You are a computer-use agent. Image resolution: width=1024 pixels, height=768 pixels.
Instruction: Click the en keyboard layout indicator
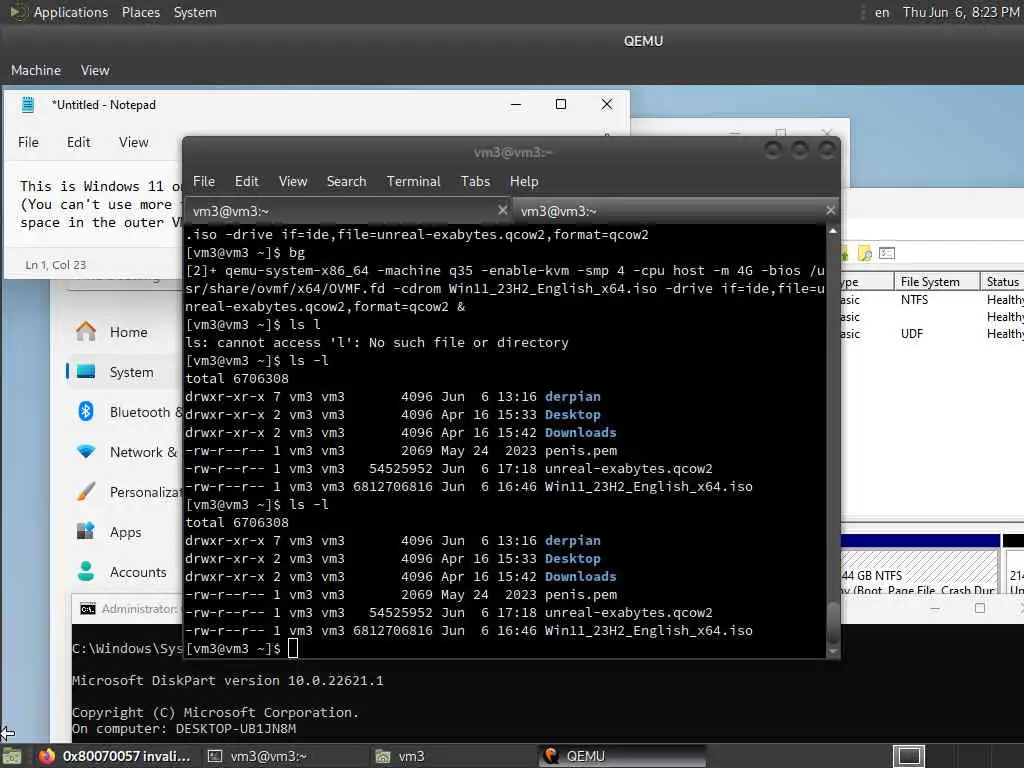coord(882,12)
